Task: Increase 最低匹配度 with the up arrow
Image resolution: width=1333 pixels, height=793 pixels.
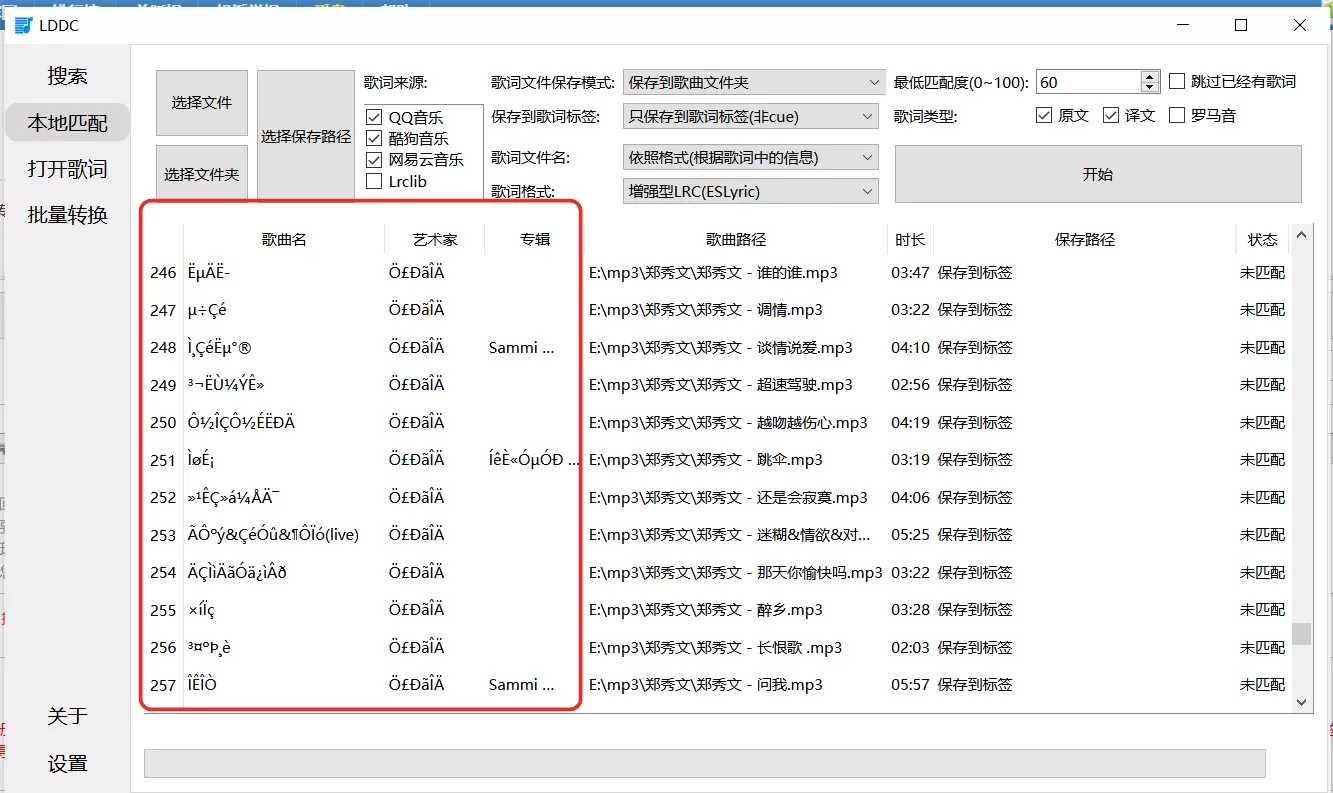Action: [1150, 77]
